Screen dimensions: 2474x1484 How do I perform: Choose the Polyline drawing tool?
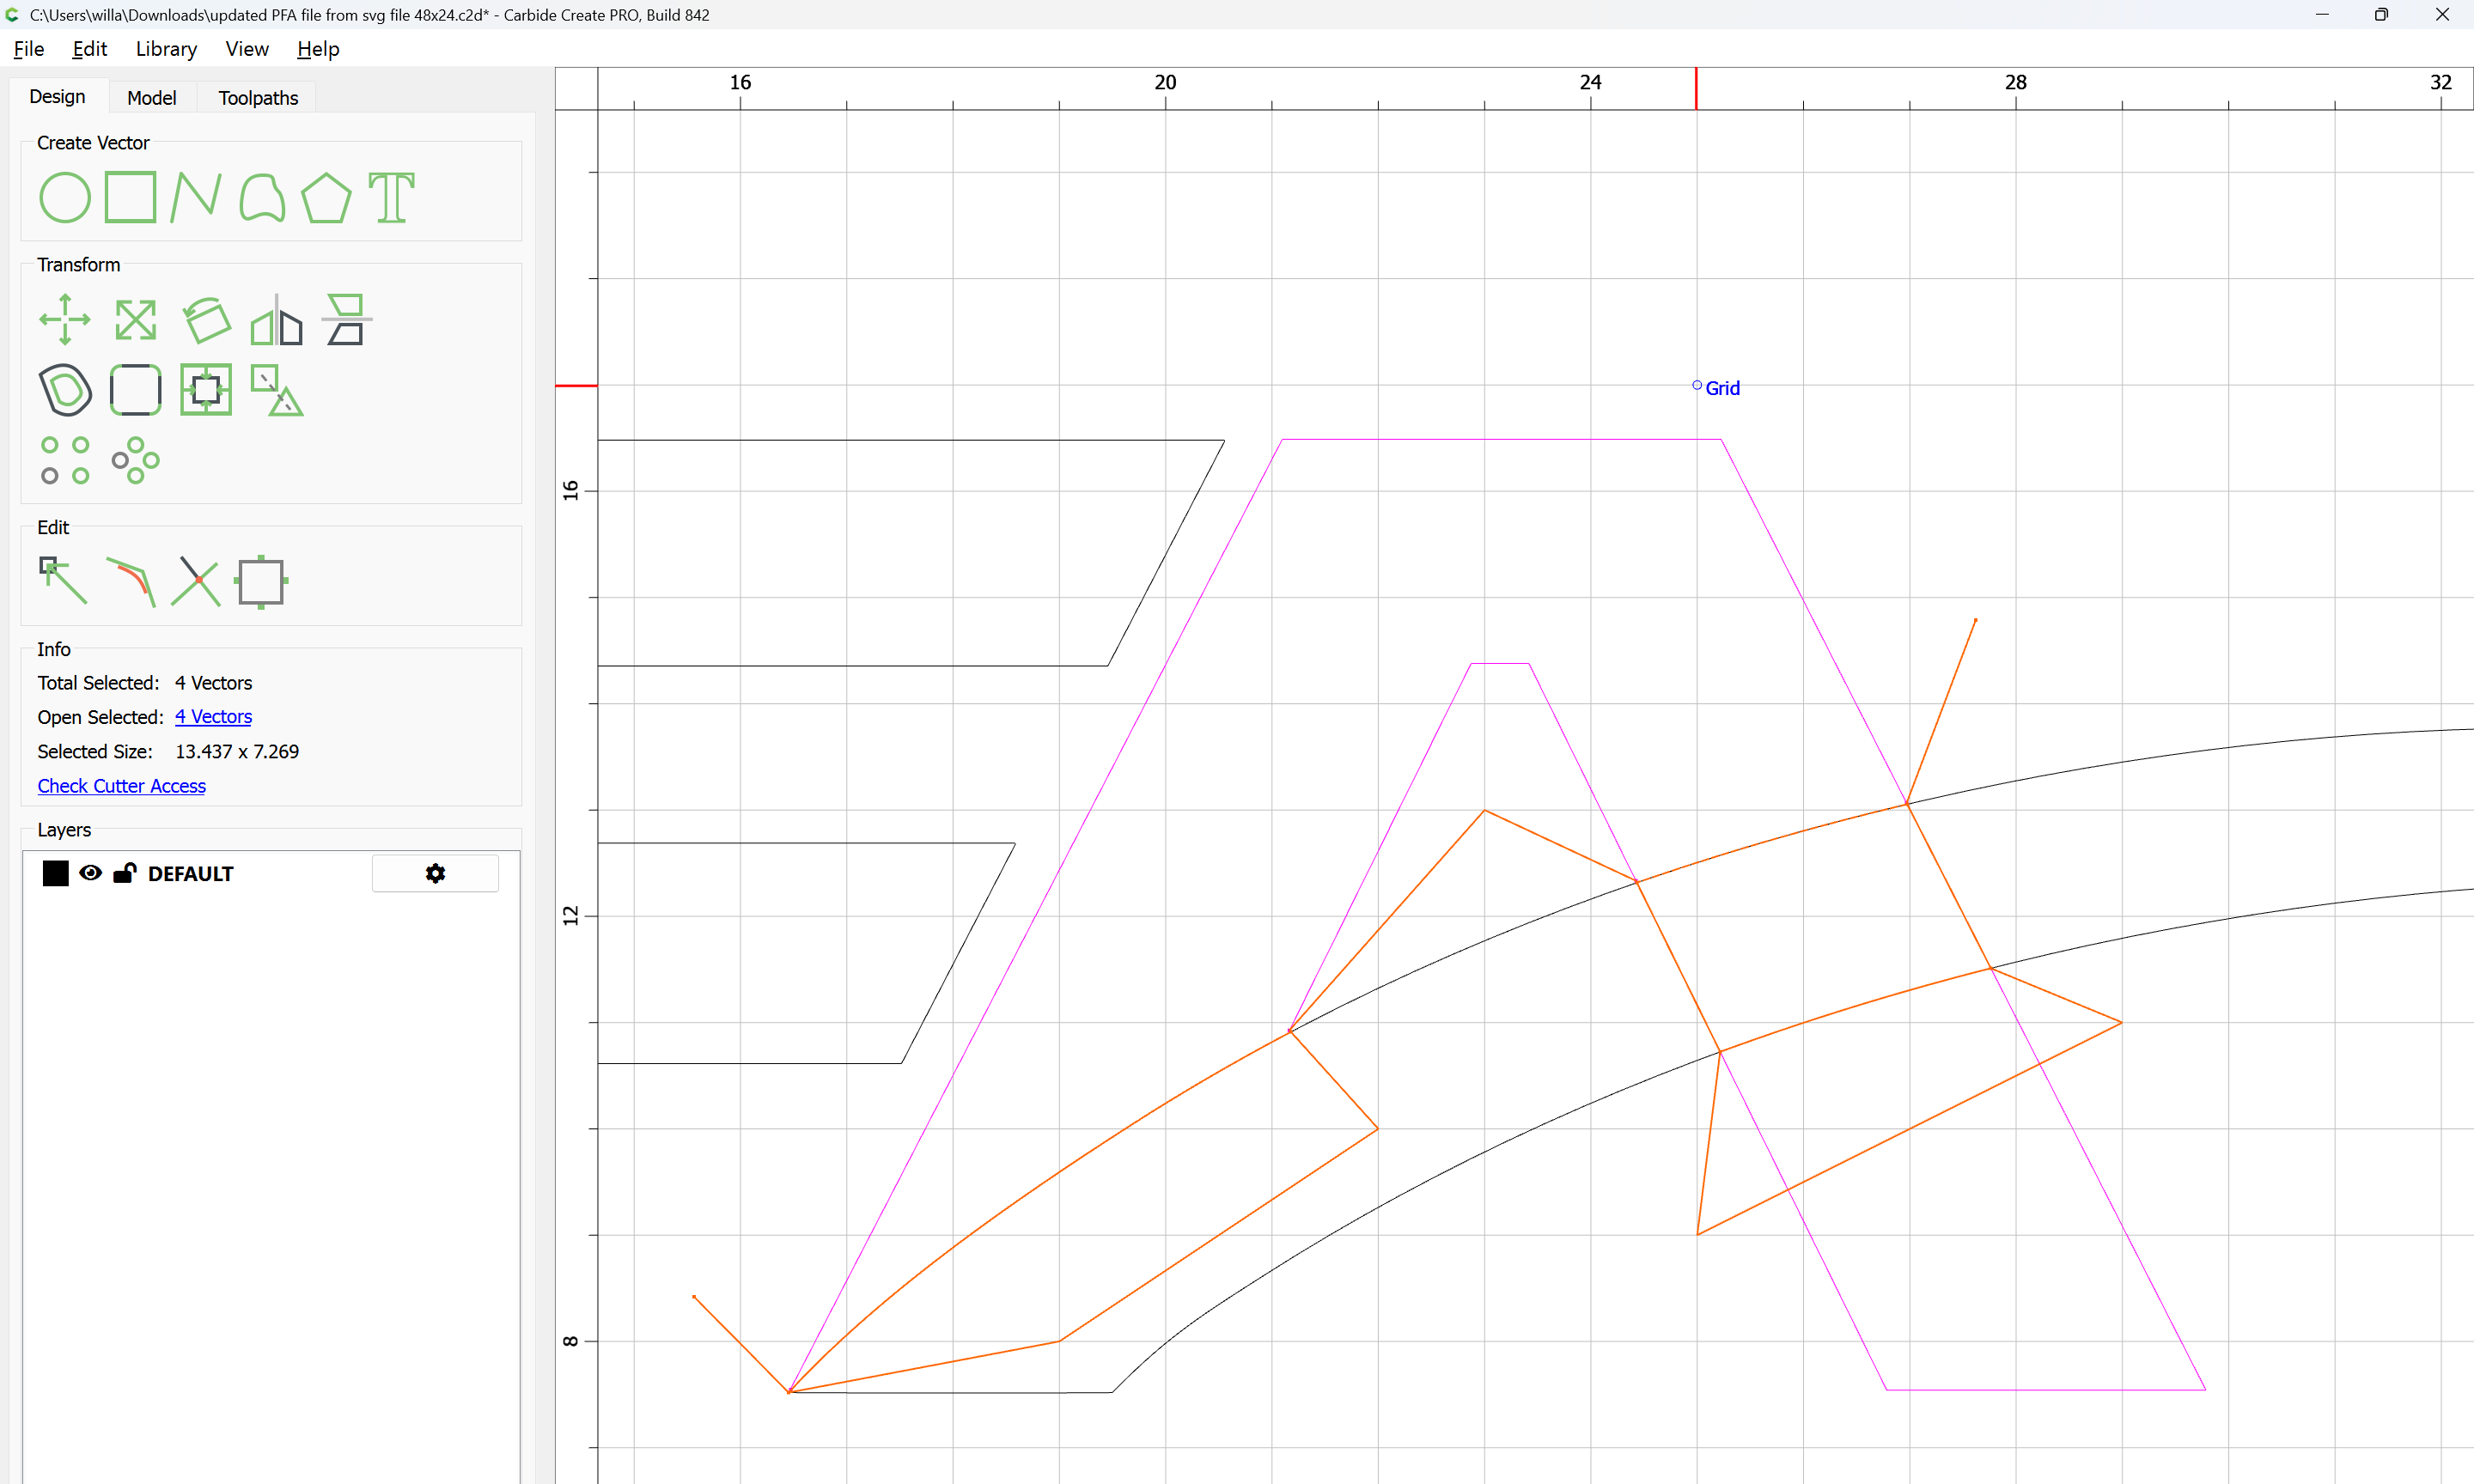point(196,197)
